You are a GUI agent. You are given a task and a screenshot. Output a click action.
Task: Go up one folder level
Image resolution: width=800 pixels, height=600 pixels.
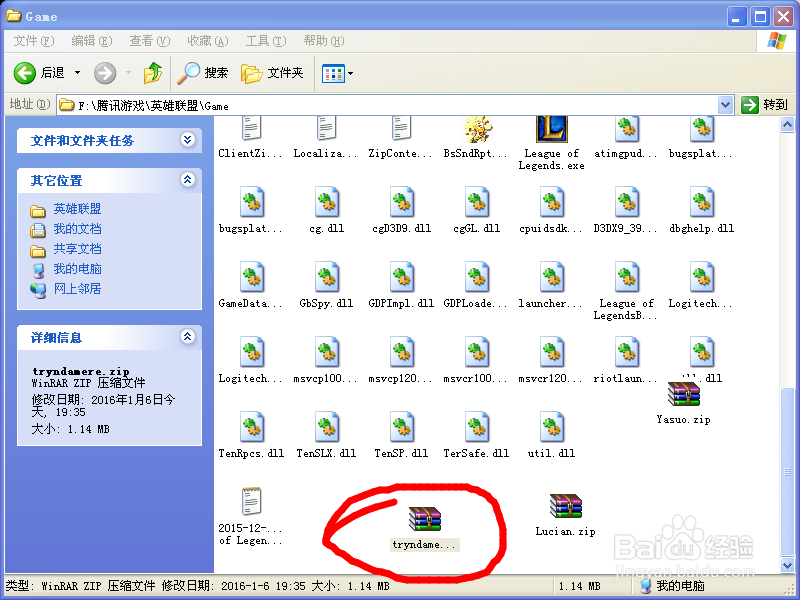[153, 73]
